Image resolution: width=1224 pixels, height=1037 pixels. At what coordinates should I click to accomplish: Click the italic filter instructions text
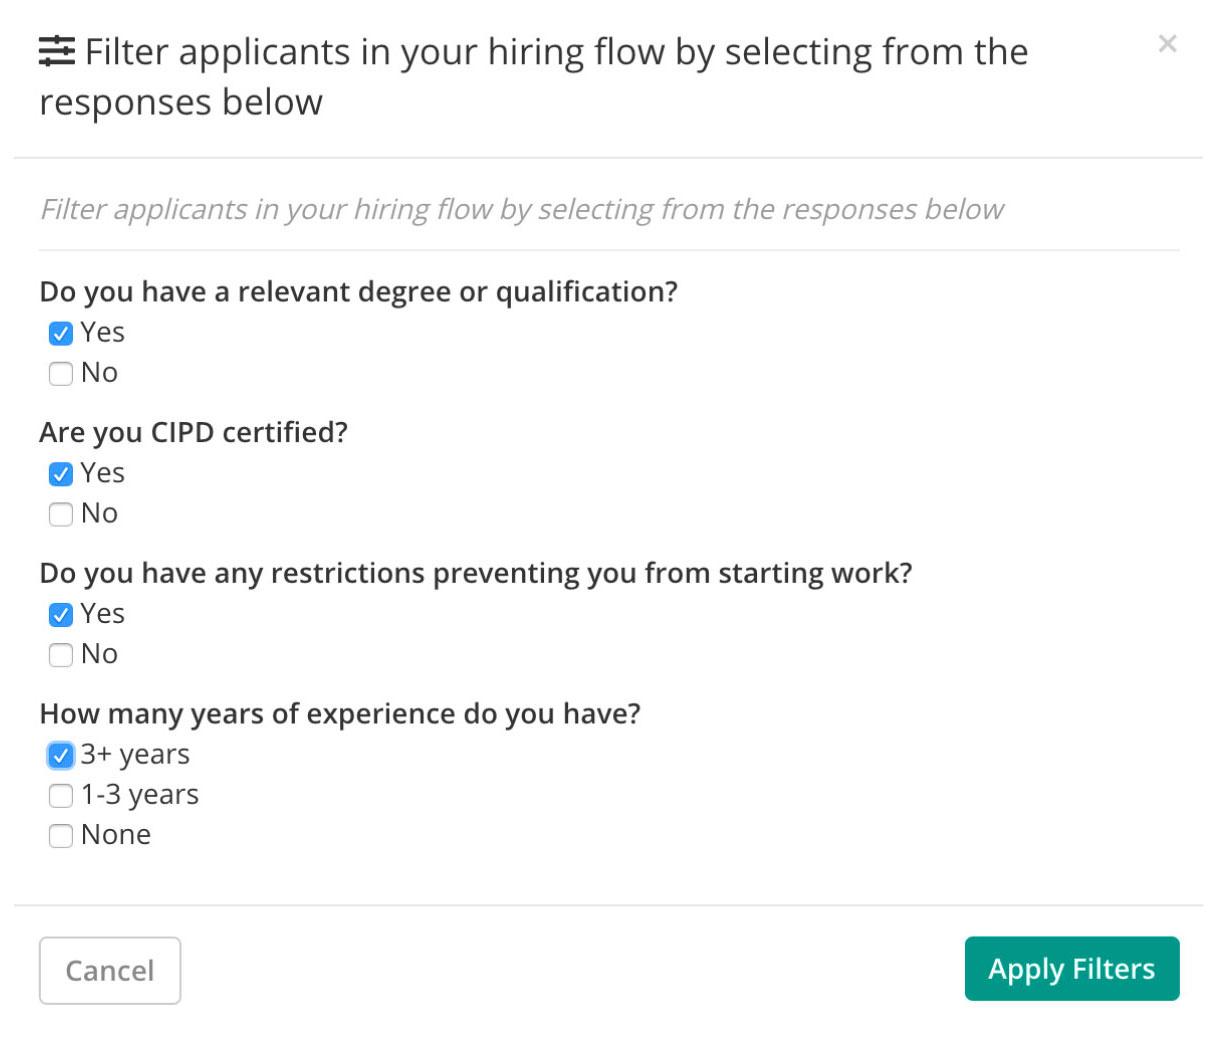(x=521, y=209)
